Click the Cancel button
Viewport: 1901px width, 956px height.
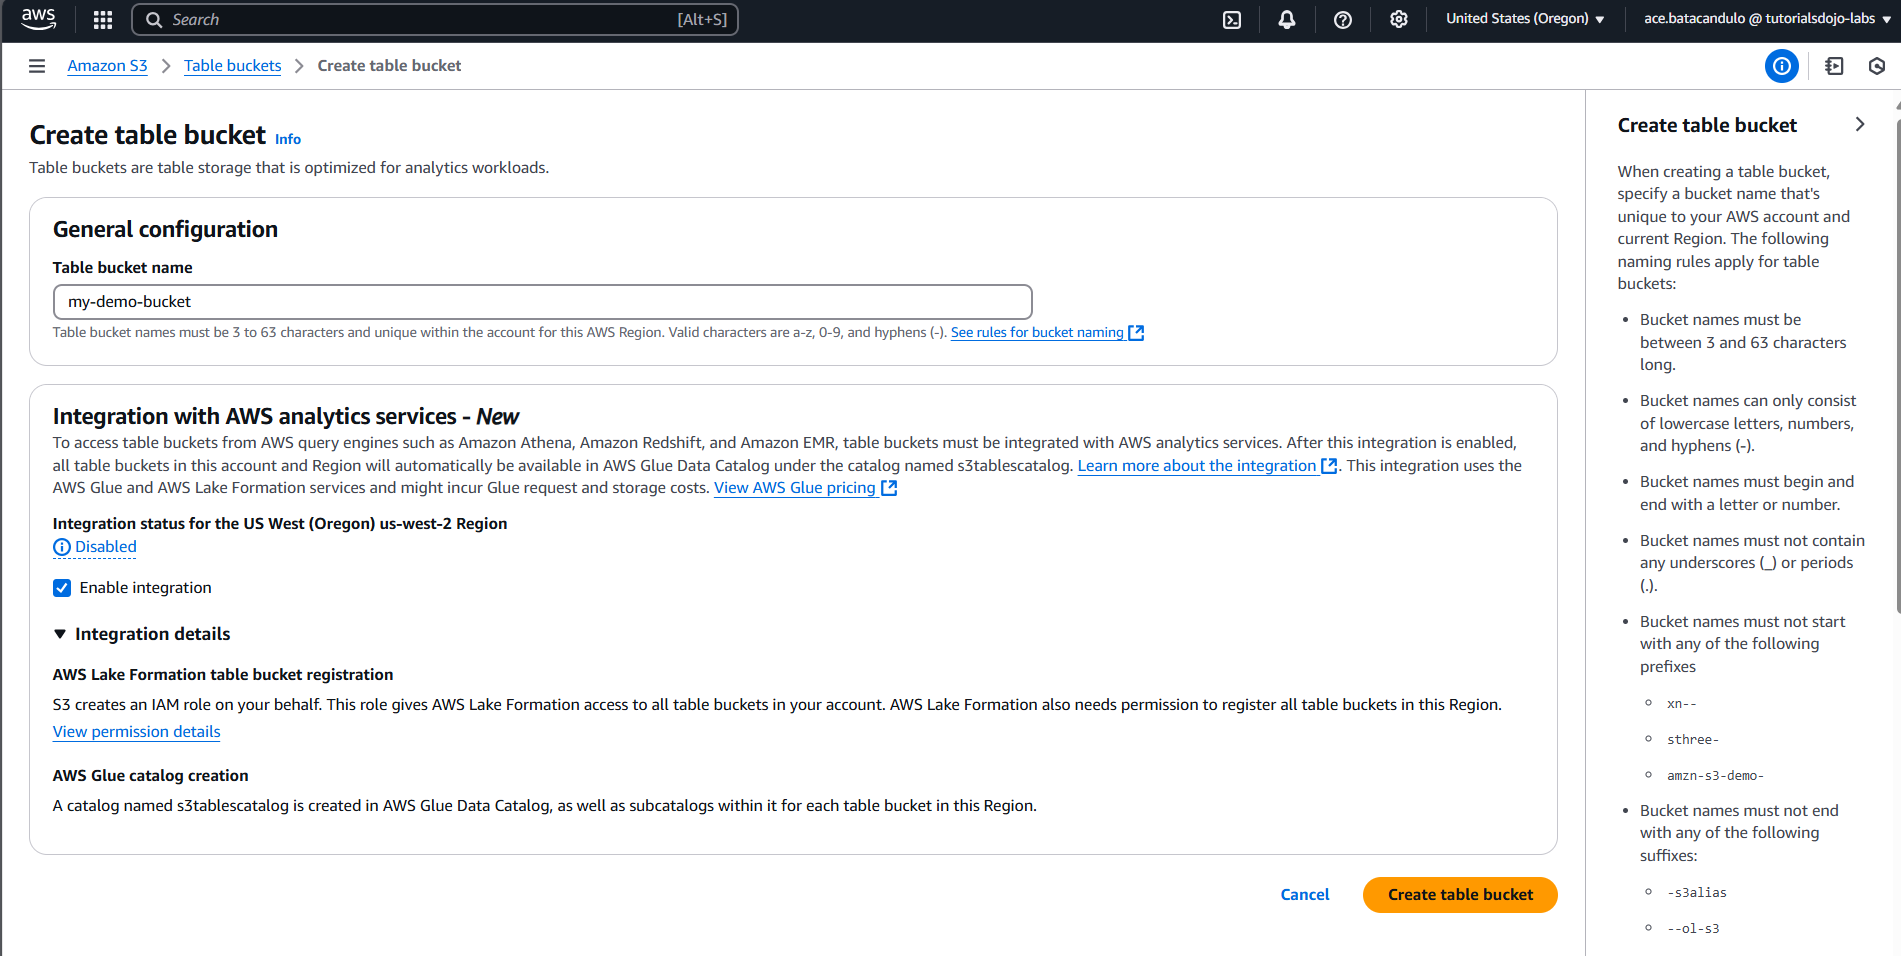[1305, 895]
